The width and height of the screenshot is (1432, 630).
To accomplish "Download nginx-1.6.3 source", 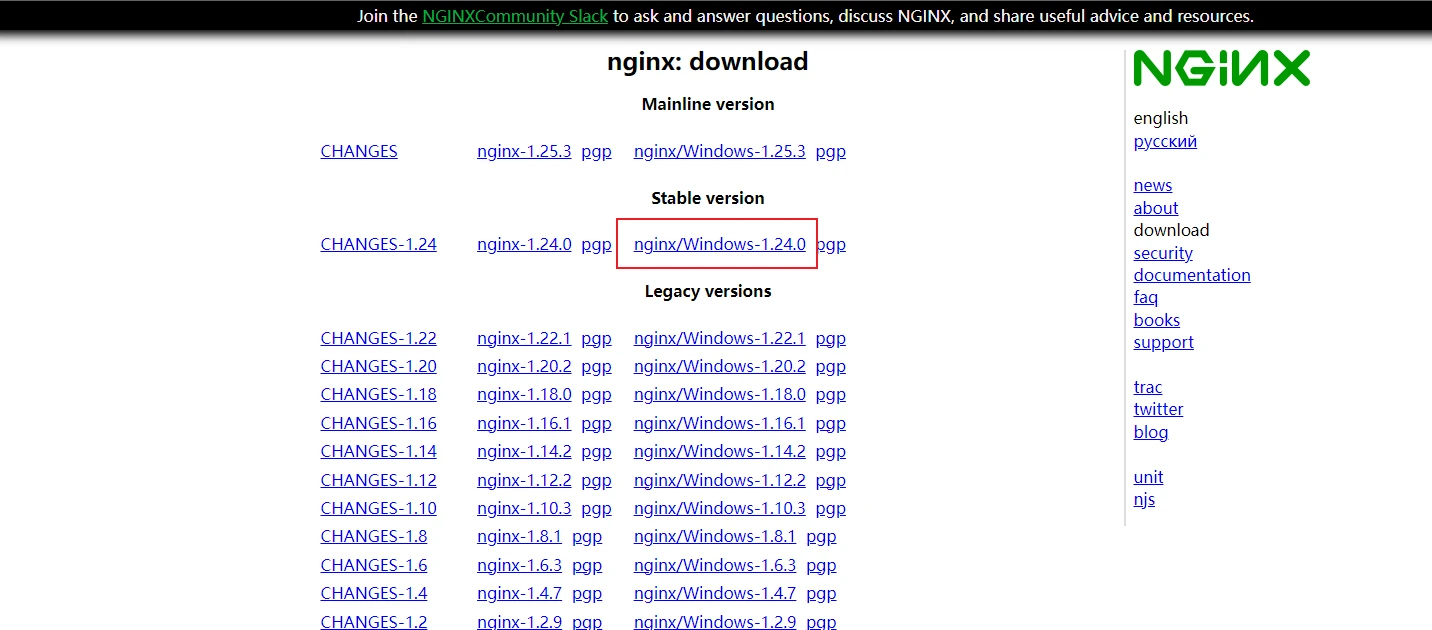I will pos(519,565).
